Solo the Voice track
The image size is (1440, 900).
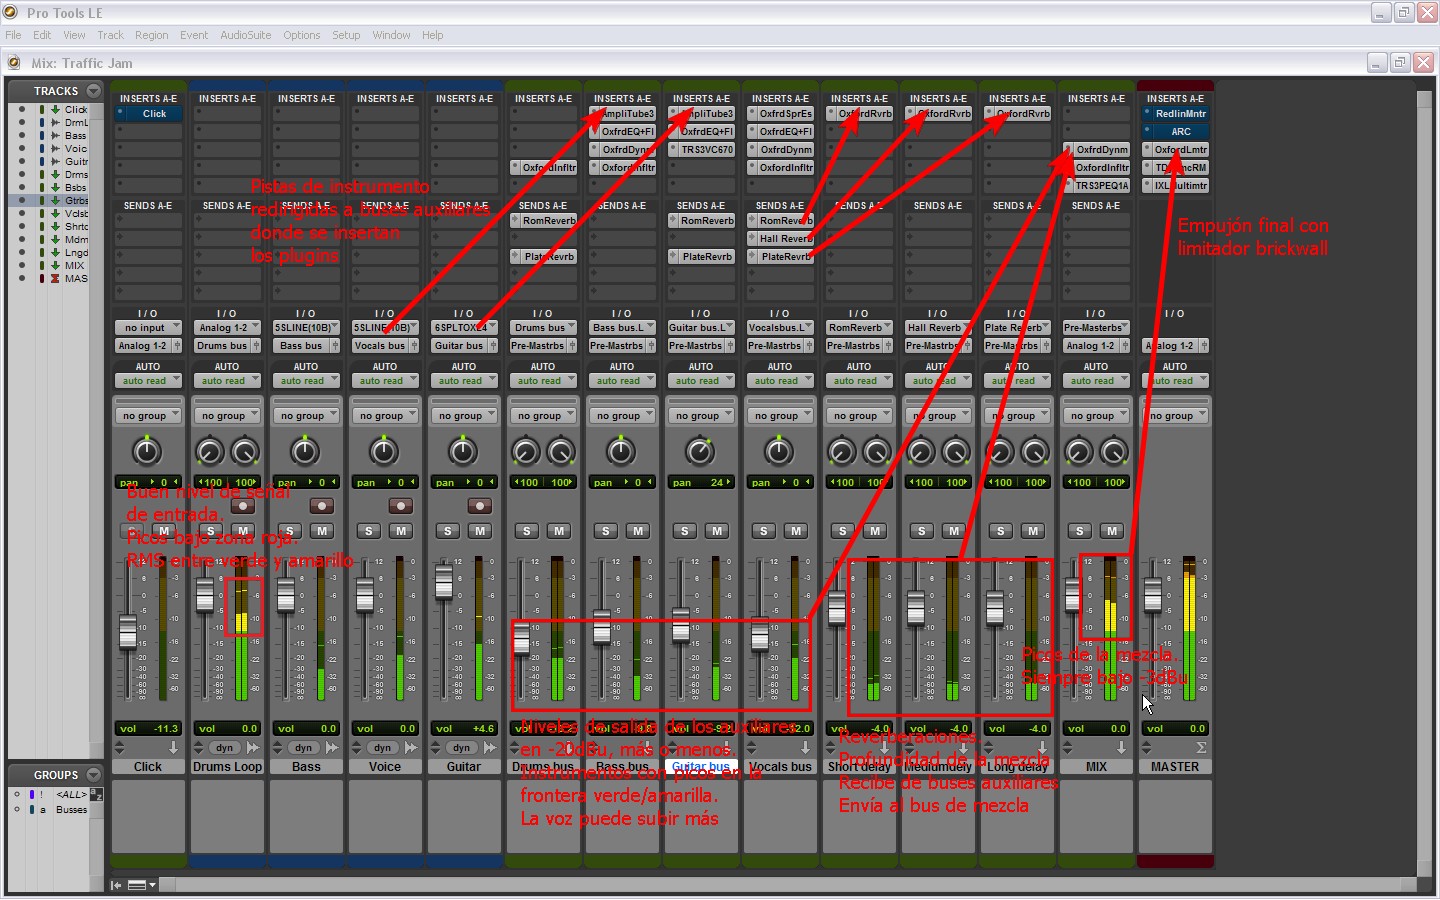pos(369,531)
